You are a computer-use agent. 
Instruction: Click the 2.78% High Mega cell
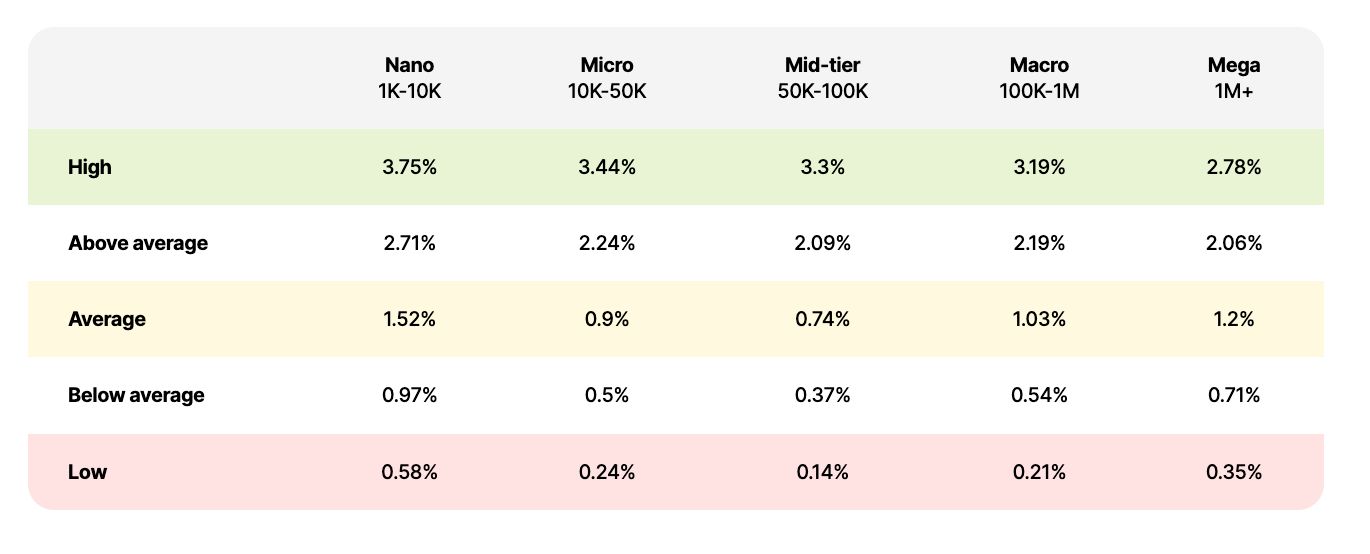(1233, 168)
